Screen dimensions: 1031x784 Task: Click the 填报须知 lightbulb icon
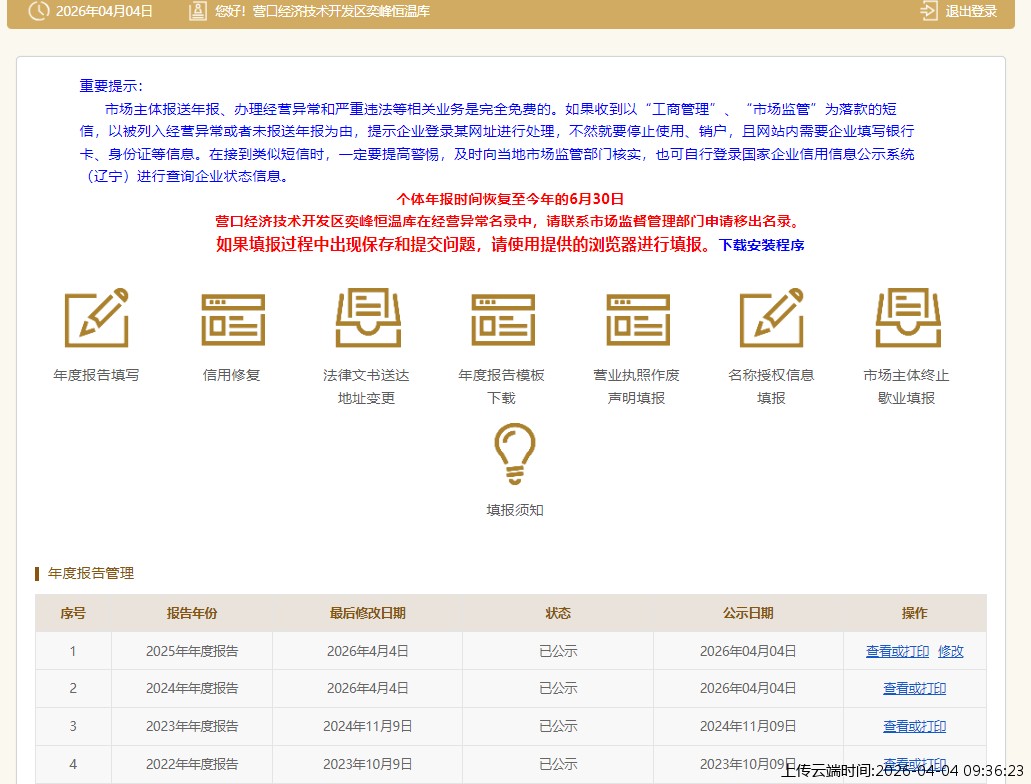515,455
